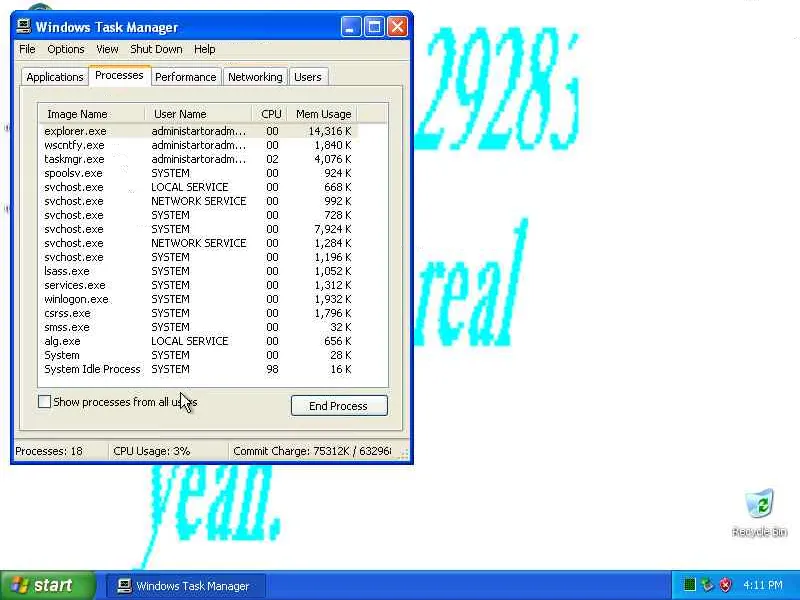Image resolution: width=800 pixels, height=600 pixels.
Task: Maximize the Task Manager window
Action: click(x=374, y=27)
